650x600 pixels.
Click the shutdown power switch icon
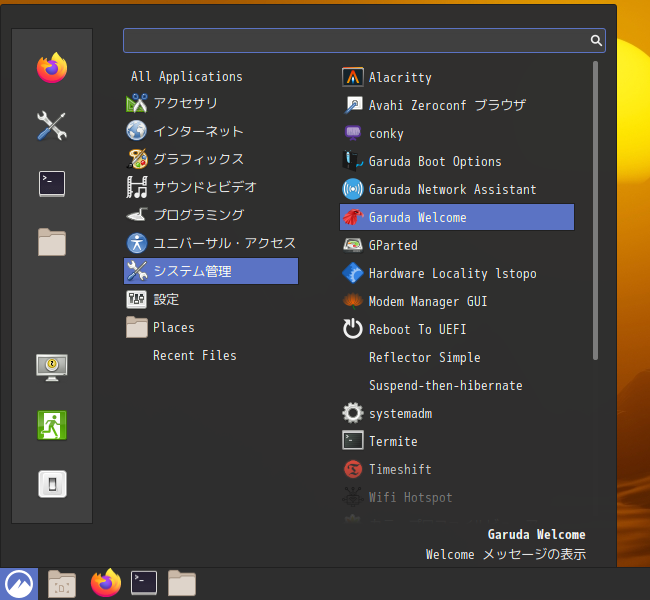[x=52, y=484]
